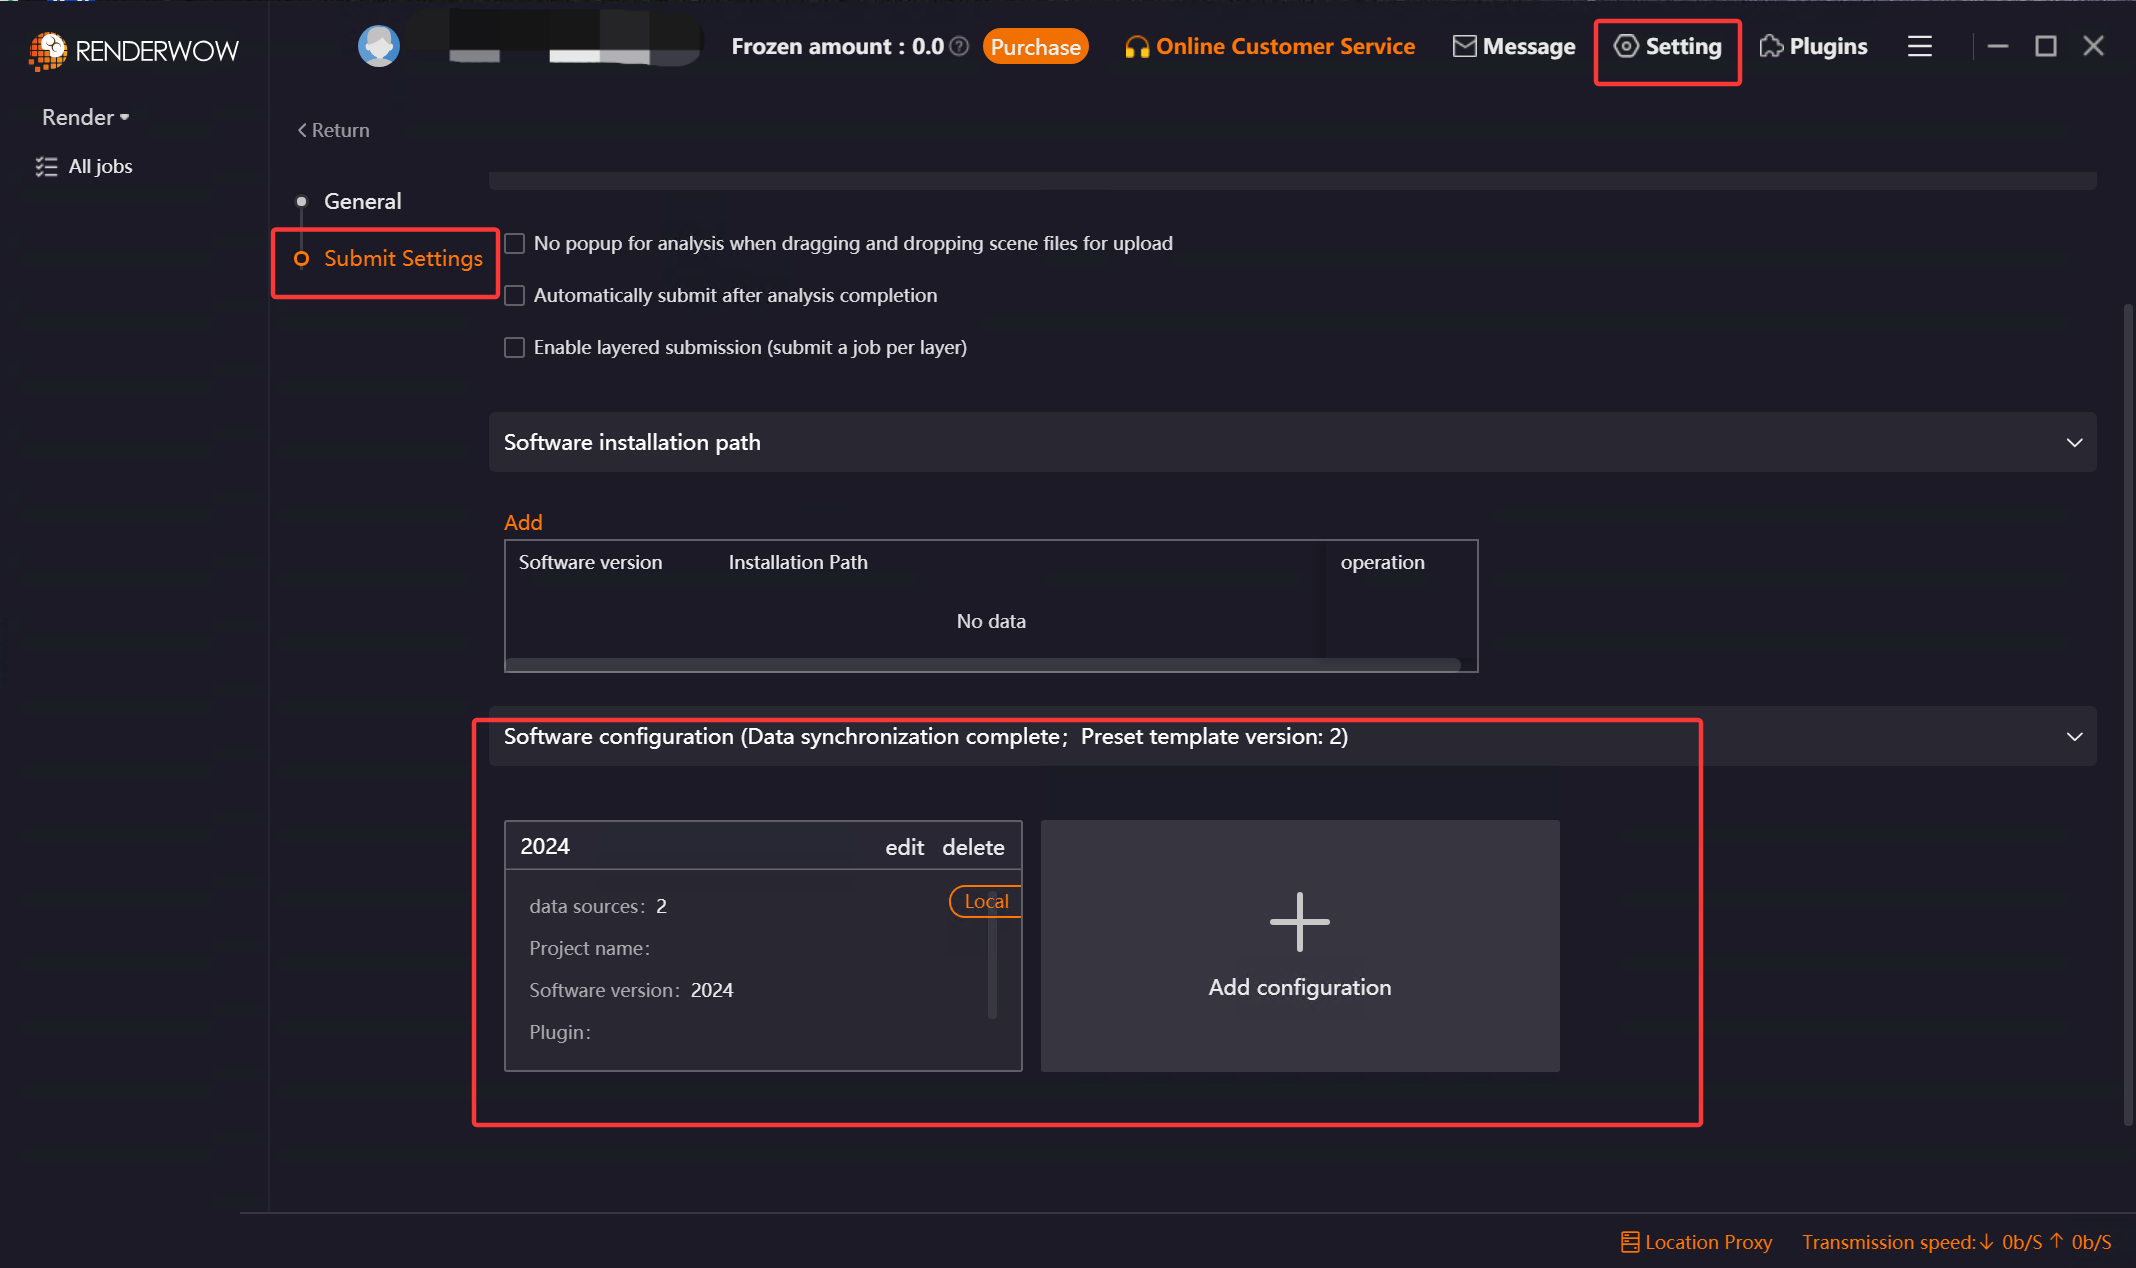2136x1268 pixels.
Task: Maximize the RenderWow window
Action: tap(2045, 46)
